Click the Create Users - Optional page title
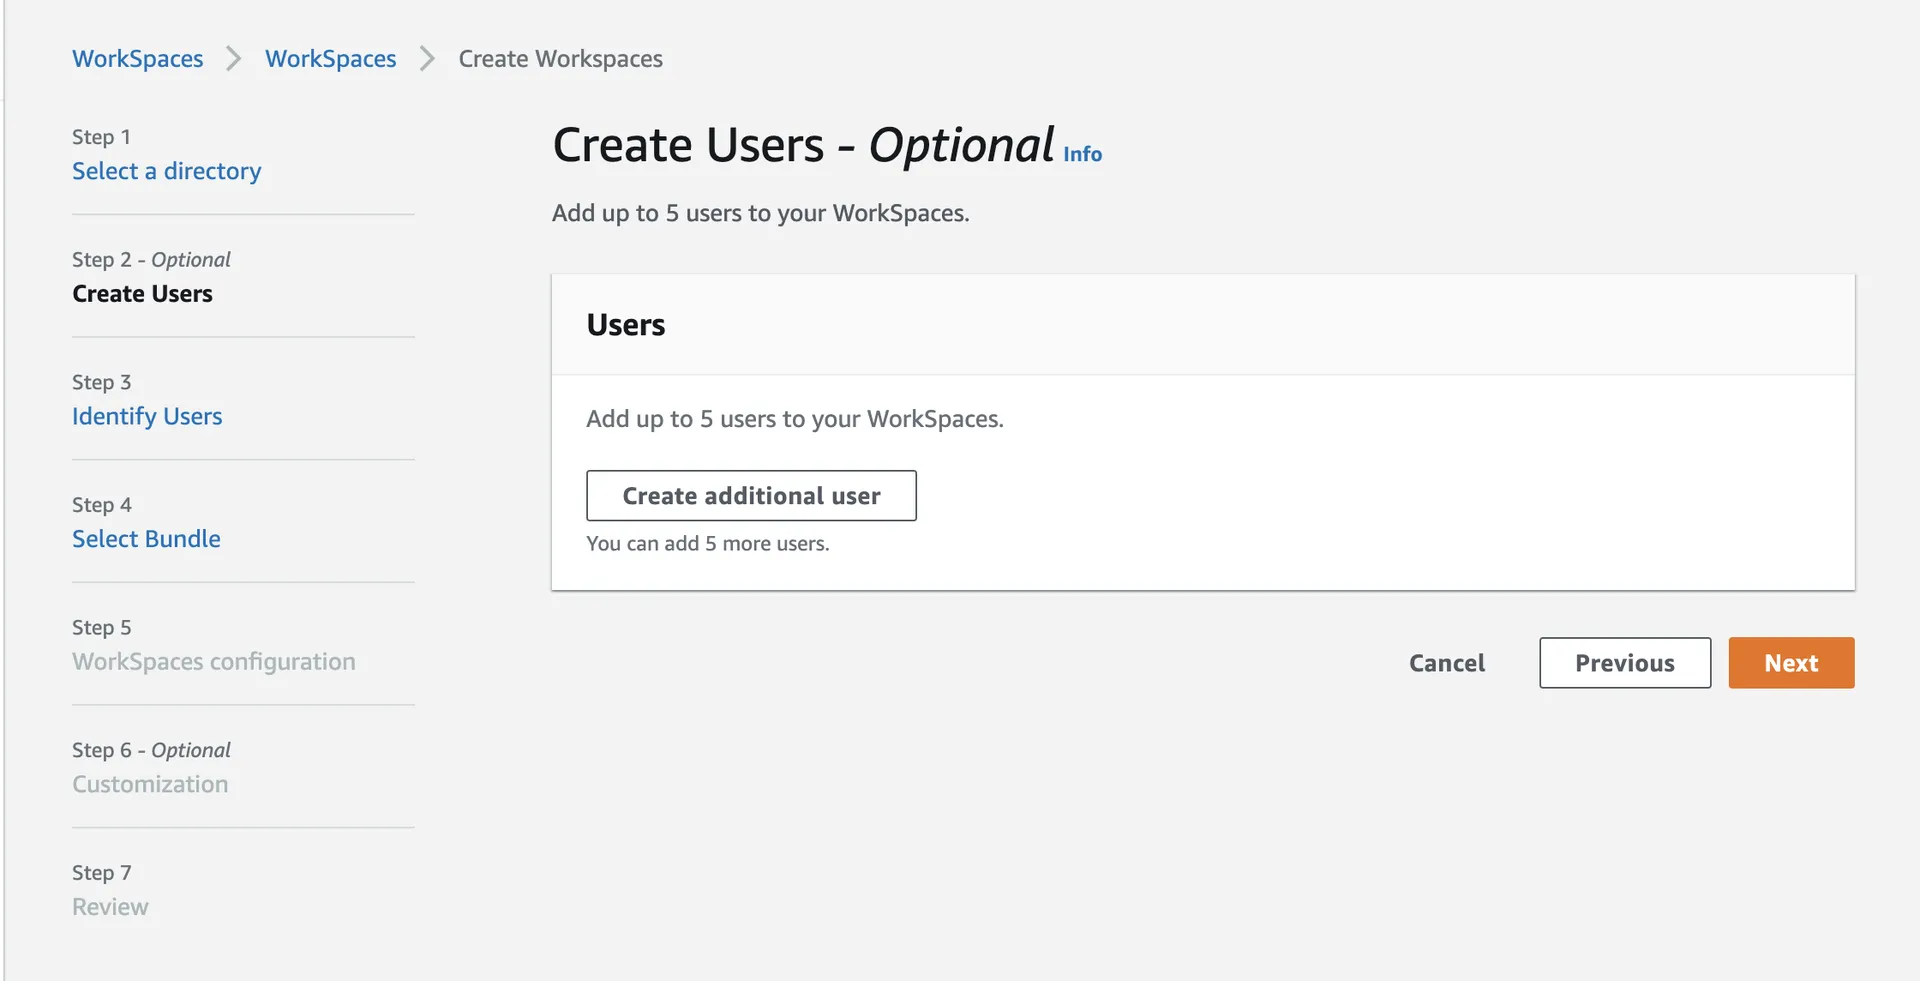Screen dimensions: 1920x981 click(x=802, y=146)
